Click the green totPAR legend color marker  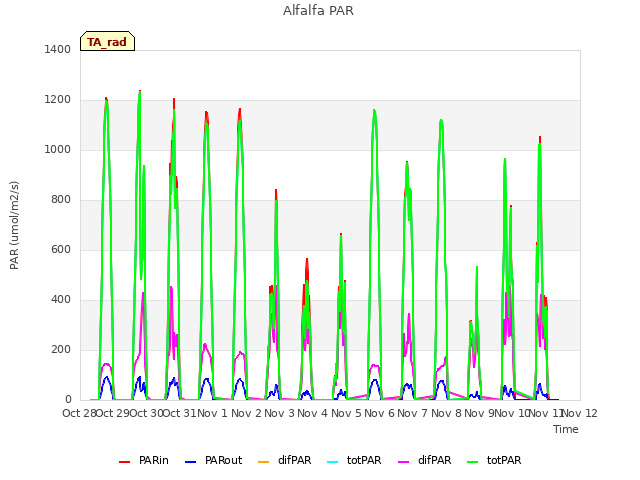click(473, 462)
